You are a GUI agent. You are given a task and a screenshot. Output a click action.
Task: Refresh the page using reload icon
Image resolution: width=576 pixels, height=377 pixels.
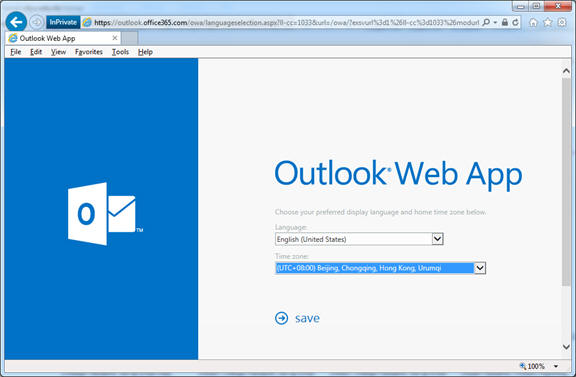coord(515,22)
